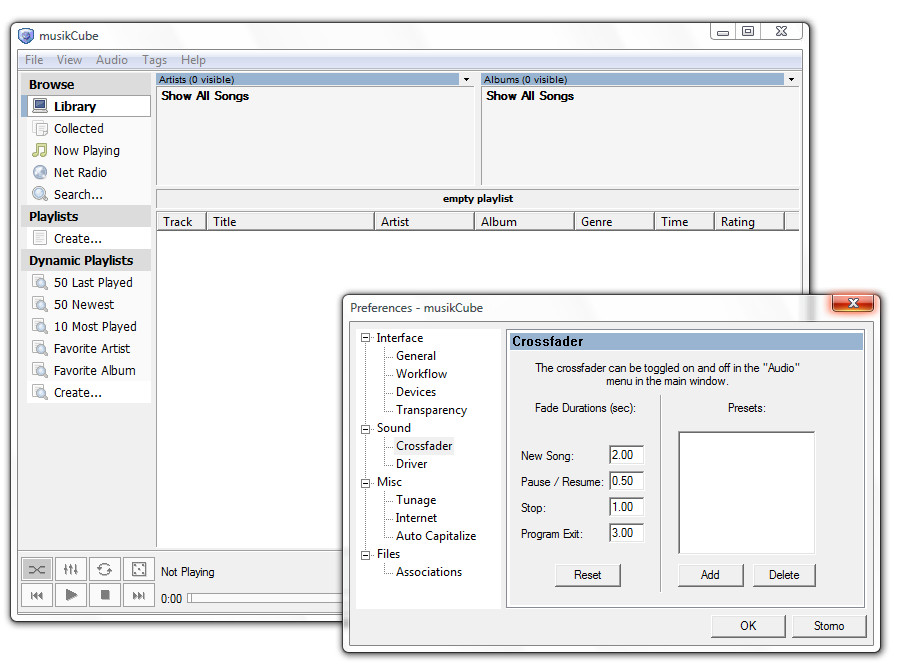Image resolution: width=897 pixels, height=669 pixels.
Task: Collapse the Files tree node
Action: [x=366, y=555]
